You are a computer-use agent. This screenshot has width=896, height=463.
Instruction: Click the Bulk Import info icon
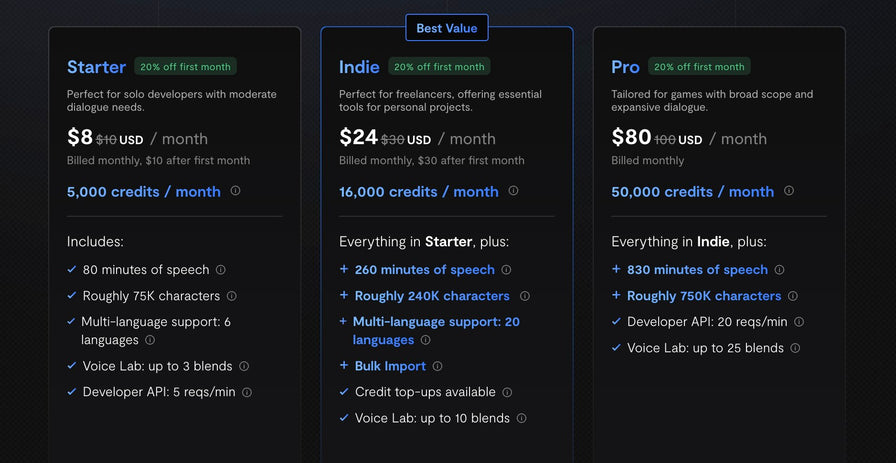pyautogui.click(x=437, y=366)
